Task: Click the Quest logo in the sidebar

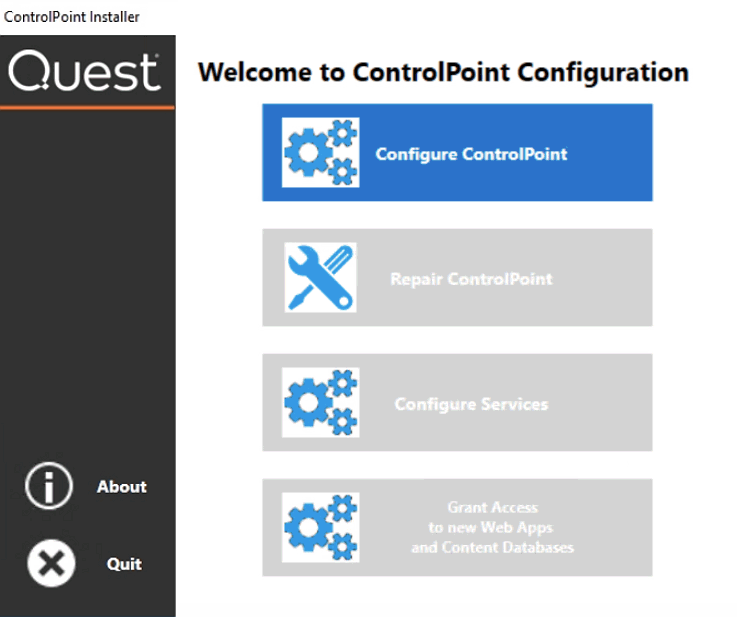Action: (x=84, y=73)
